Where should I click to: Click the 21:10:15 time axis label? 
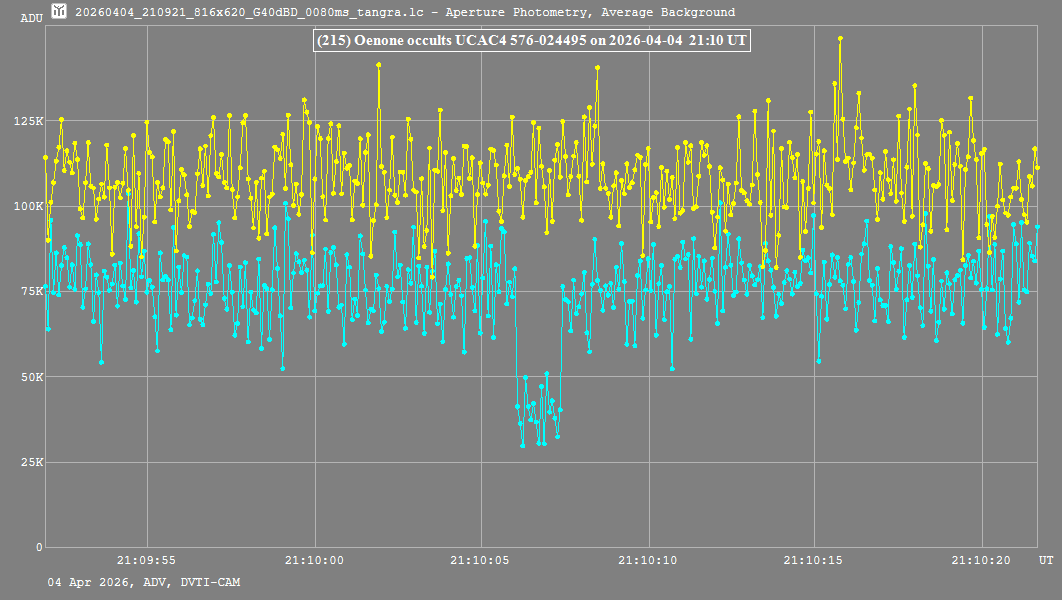coord(815,561)
